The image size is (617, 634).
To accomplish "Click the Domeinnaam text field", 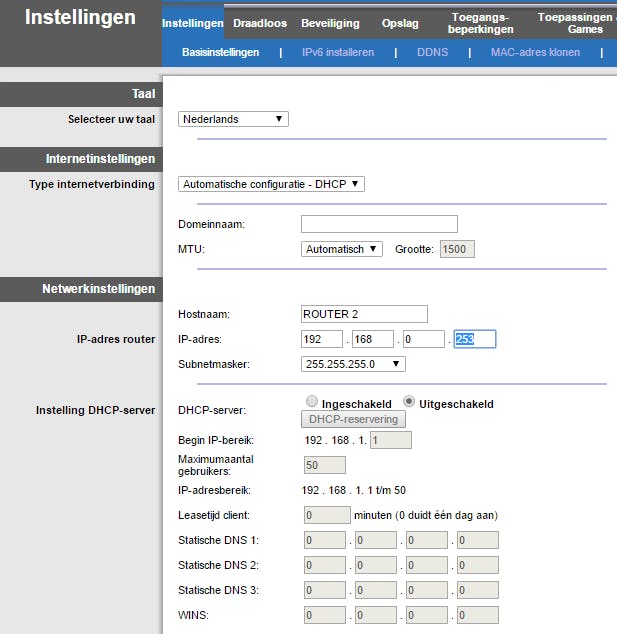I will tap(379, 224).
